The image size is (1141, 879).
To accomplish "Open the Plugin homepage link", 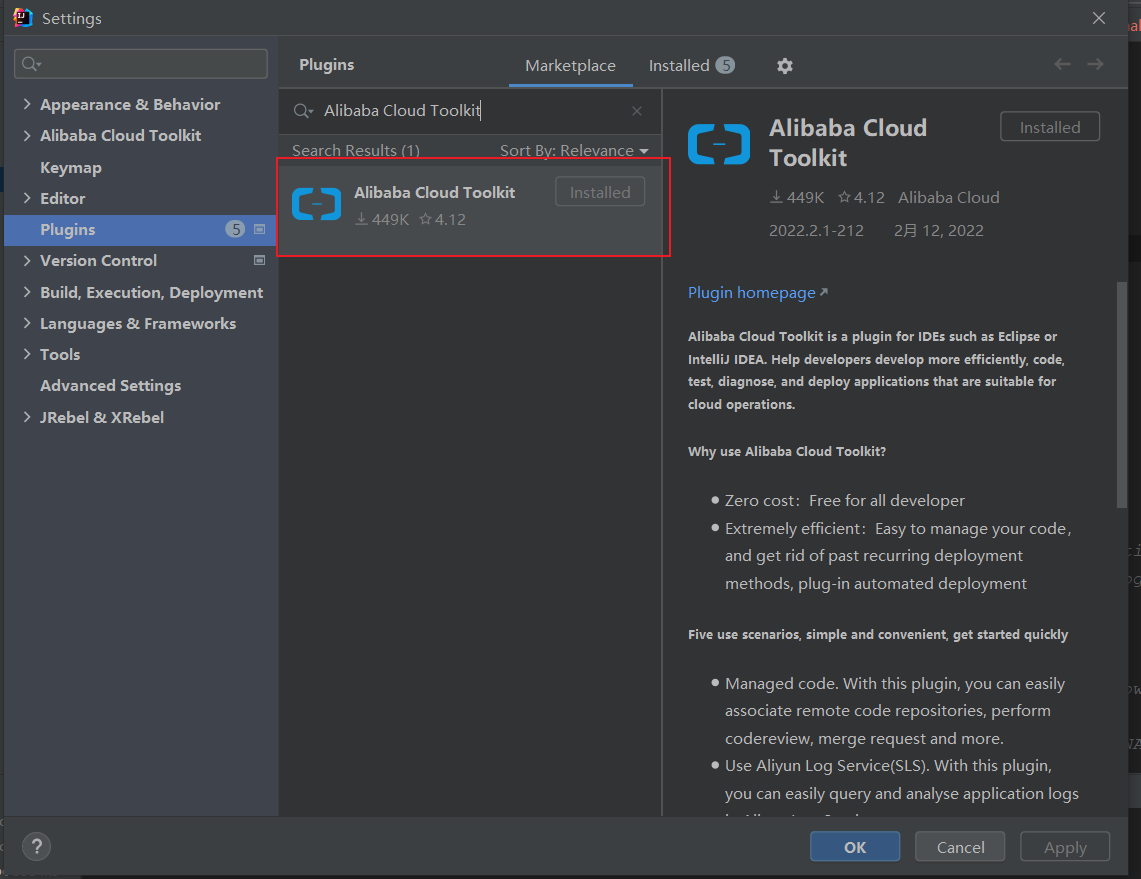I will pos(757,293).
